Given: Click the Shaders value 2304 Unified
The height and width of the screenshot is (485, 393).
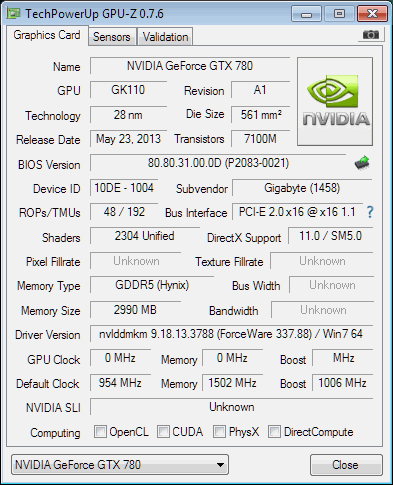Looking at the screenshot, I should coord(145,236).
